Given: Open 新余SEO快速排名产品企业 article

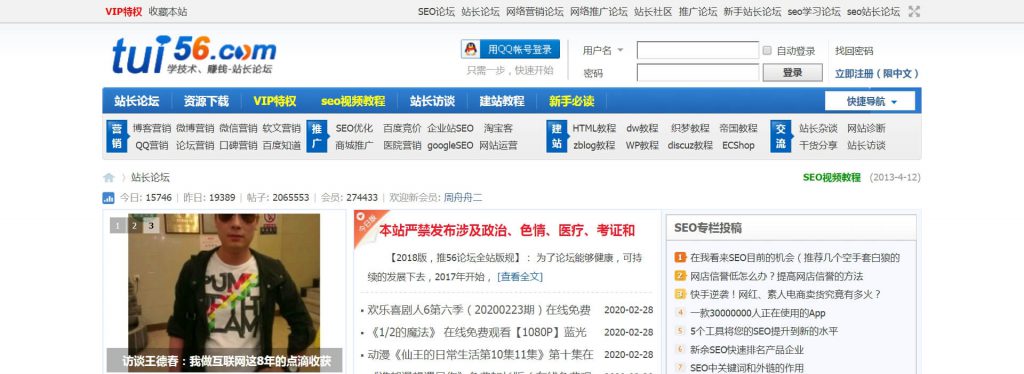Looking at the screenshot, I should click(x=747, y=349).
